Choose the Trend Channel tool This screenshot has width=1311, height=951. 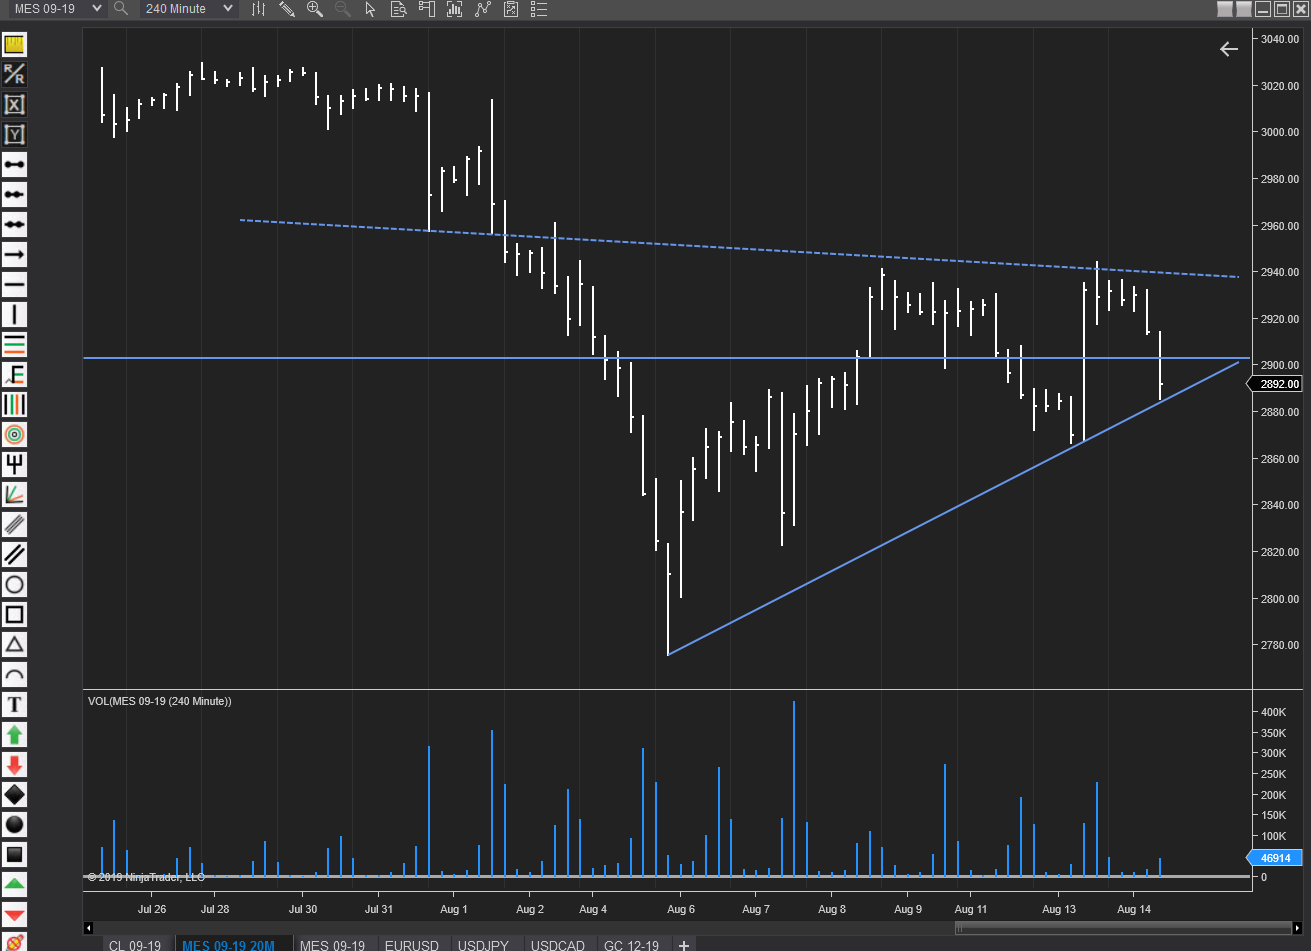pyautogui.click(x=14, y=554)
